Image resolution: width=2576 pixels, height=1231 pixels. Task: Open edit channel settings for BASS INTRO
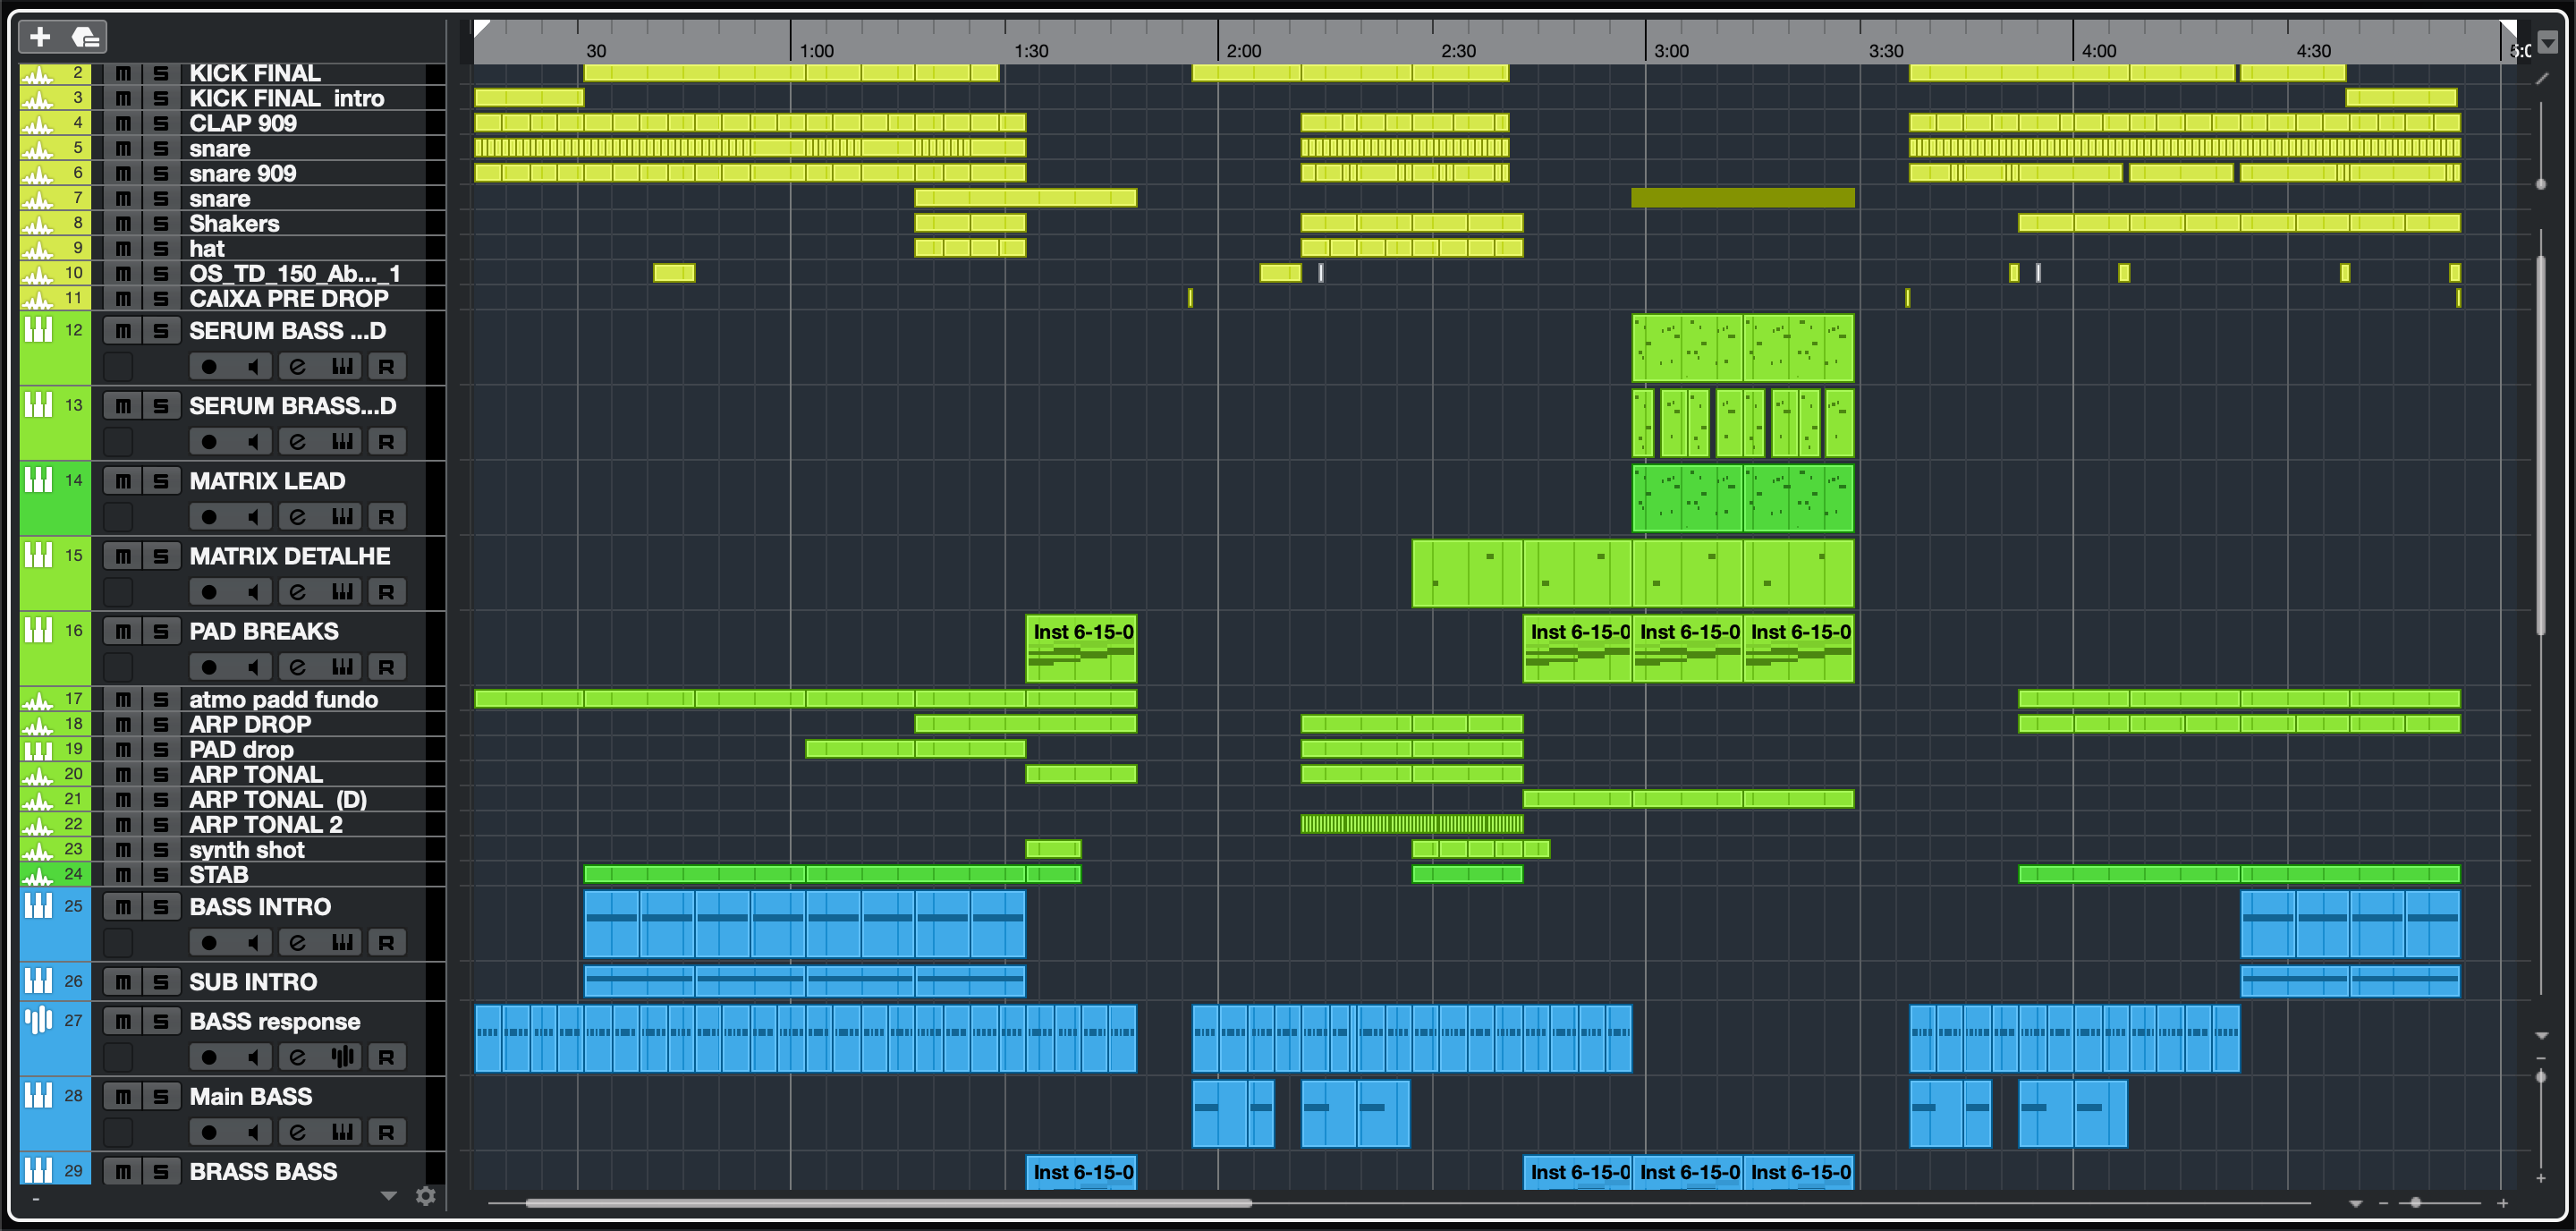pyautogui.click(x=298, y=942)
